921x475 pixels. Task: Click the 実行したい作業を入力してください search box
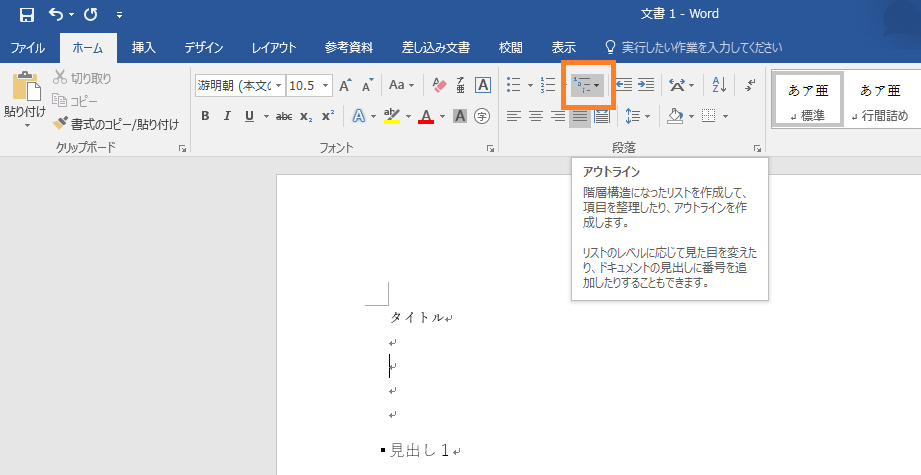click(694, 48)
